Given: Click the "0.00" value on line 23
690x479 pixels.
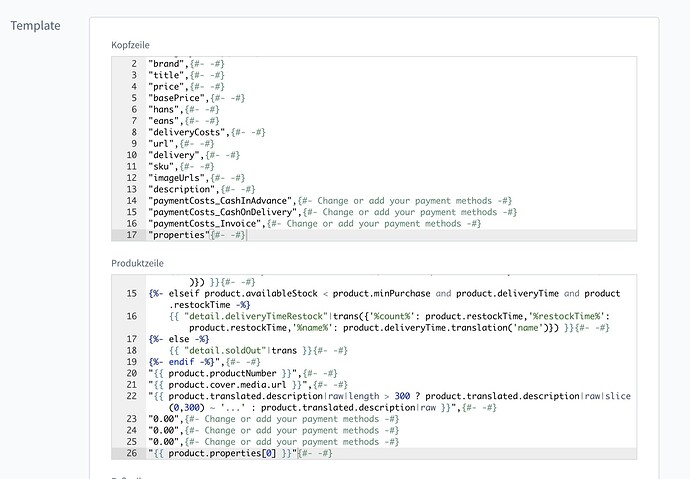Looking at the screenshot, I should click(165, 419).
